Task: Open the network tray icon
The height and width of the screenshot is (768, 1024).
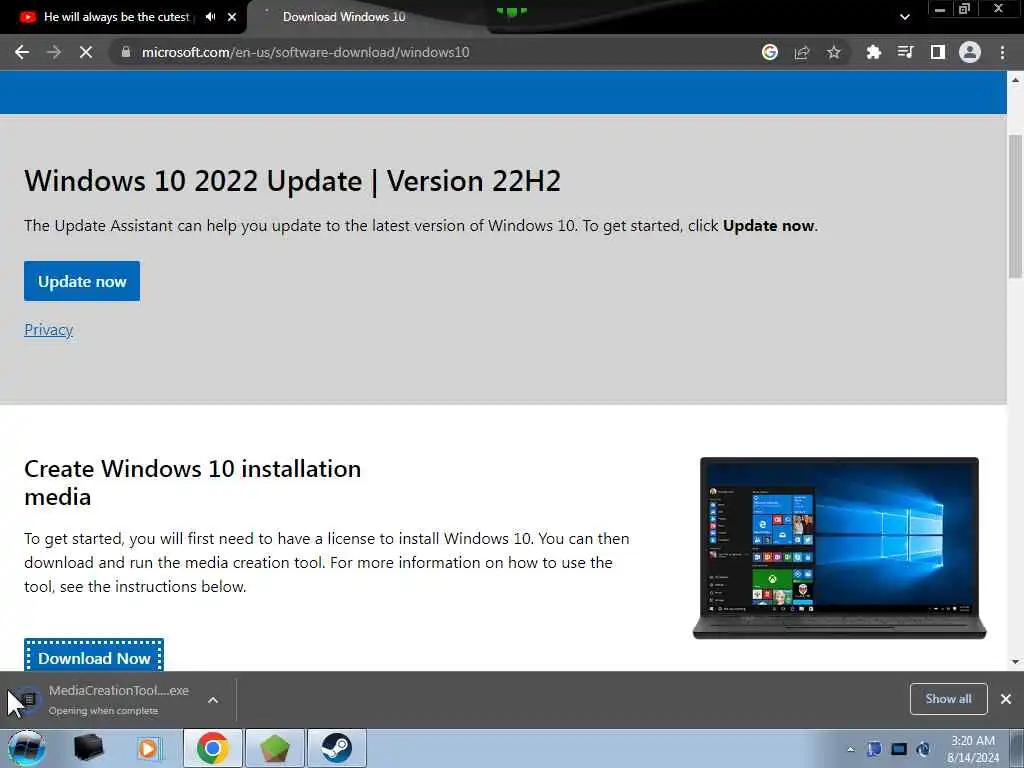Action: 899,749
